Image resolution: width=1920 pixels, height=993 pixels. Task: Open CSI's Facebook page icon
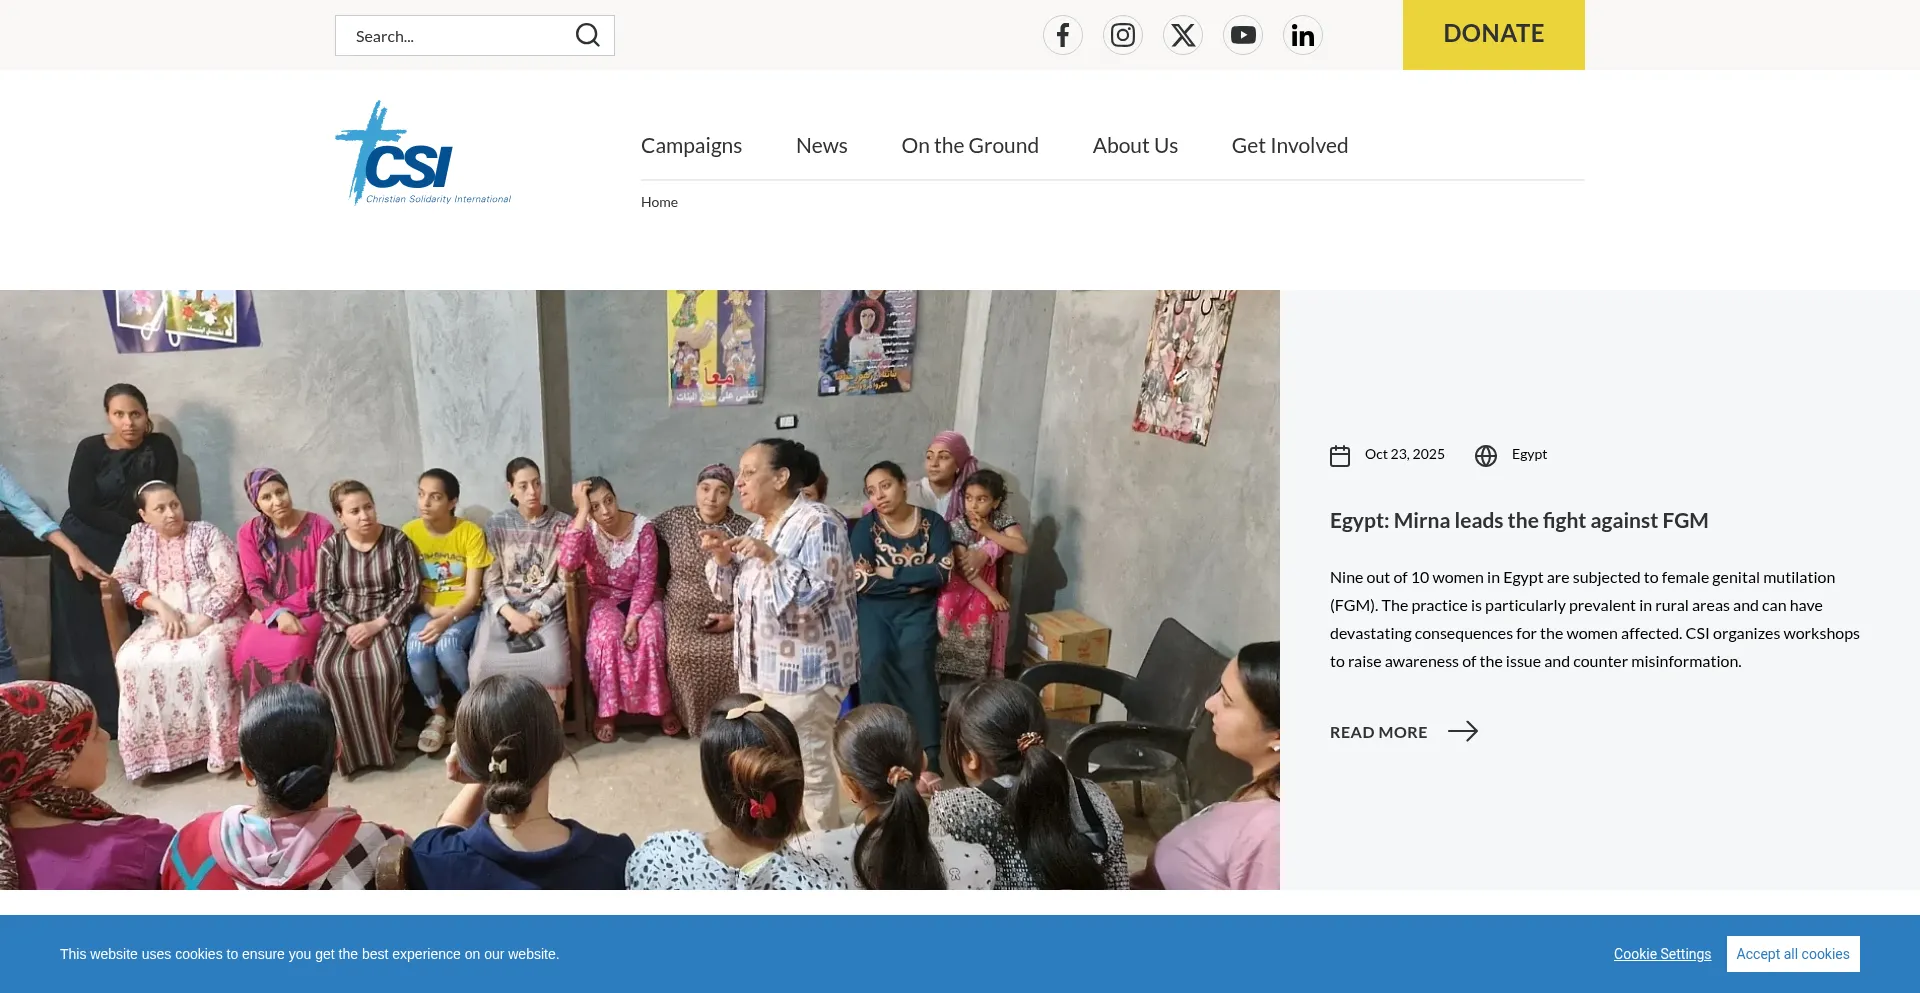coord(1062,36)
